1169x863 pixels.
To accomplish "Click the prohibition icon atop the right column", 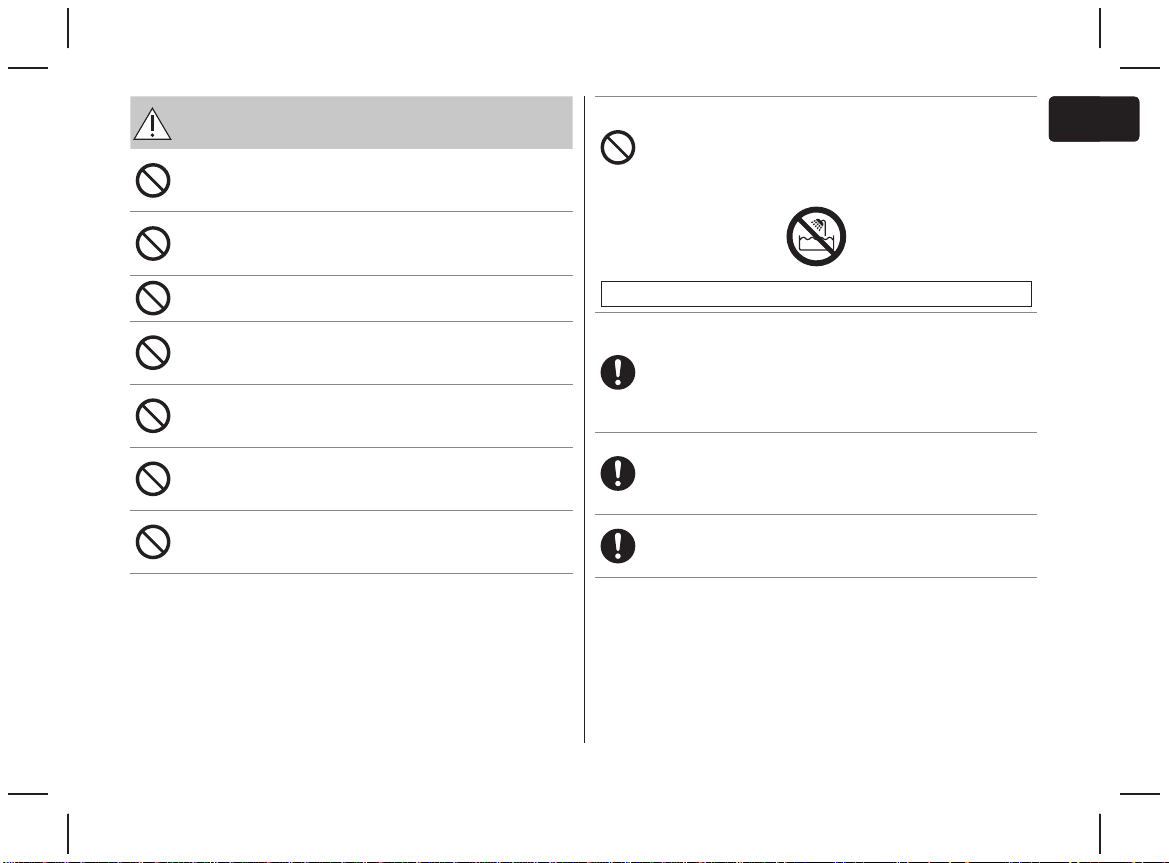I will coord(618,148).
